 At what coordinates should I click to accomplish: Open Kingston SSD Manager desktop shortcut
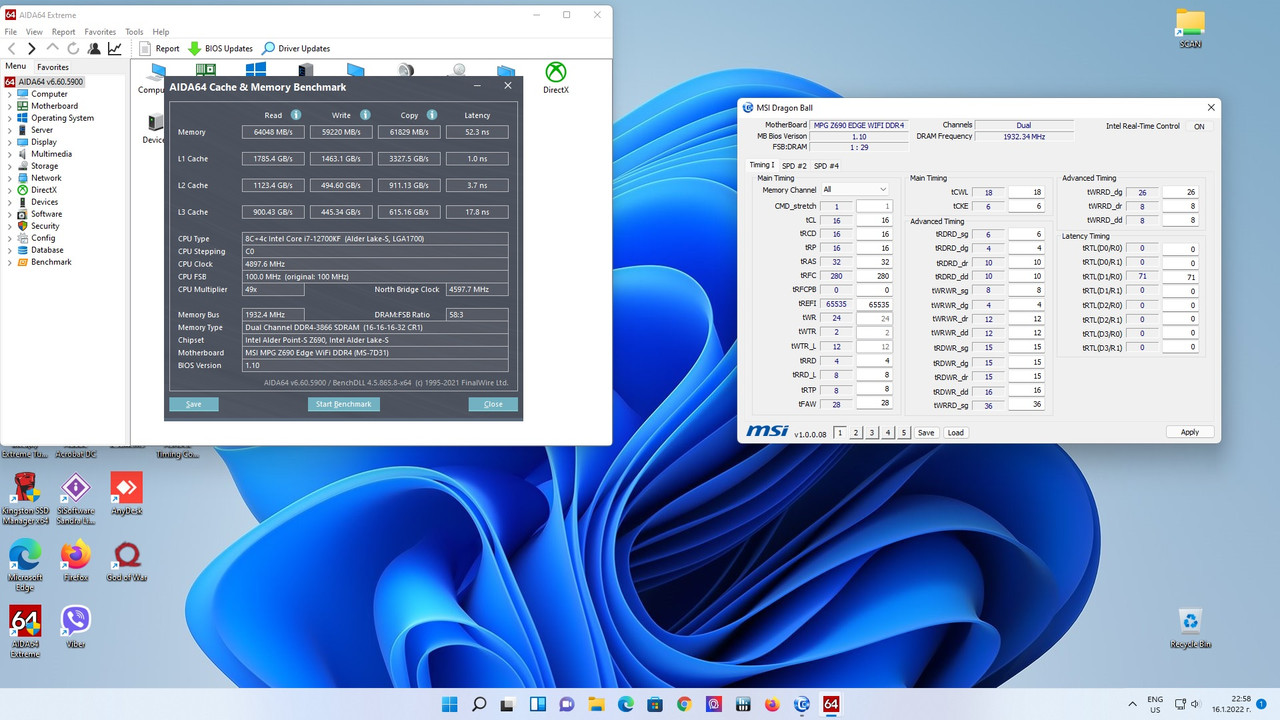point(25,498)
